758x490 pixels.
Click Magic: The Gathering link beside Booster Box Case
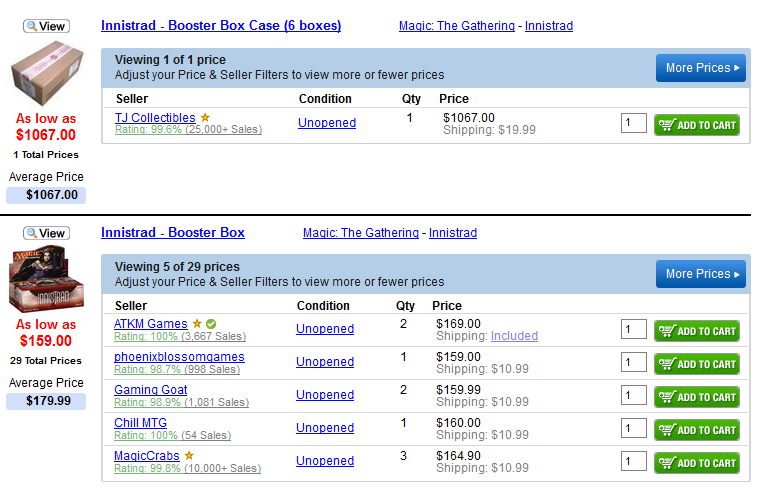[x=457, y=26]
